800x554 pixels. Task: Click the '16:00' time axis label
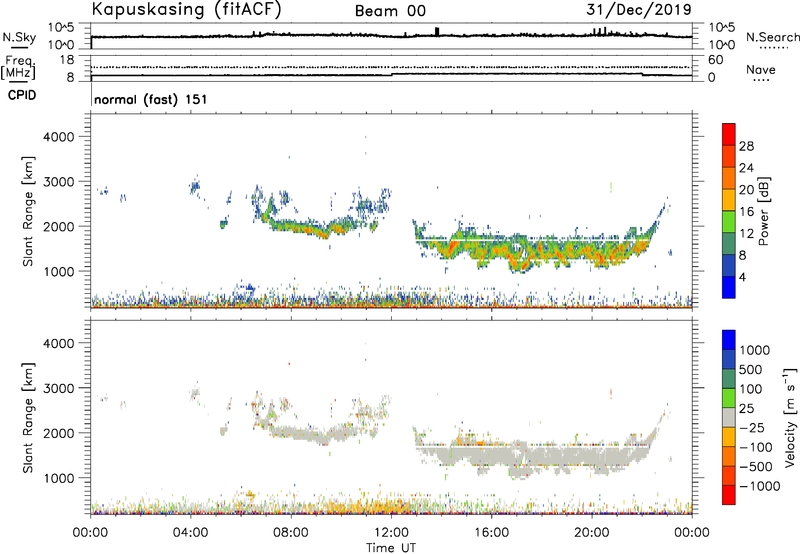point(491,533)
